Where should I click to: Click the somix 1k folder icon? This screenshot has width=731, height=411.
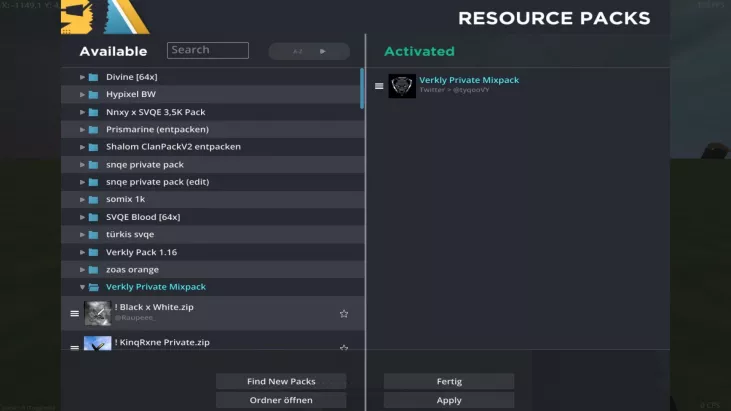(93, 199)
